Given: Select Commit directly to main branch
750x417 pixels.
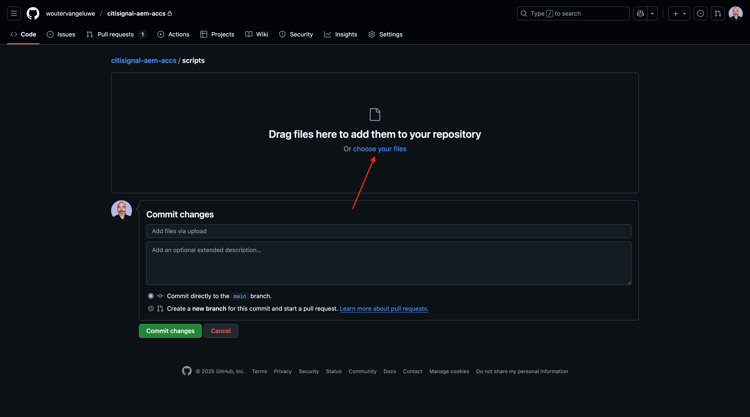Looking at the screenshot, I should [151, 296].
